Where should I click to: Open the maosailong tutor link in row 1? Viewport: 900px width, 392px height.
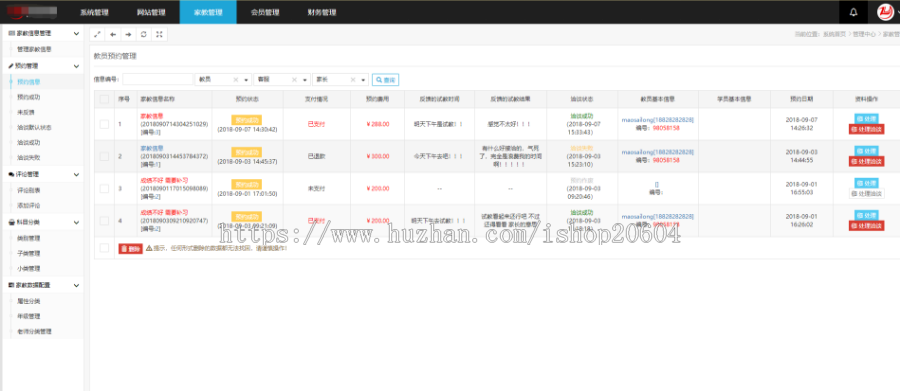(x=657, y=119)
